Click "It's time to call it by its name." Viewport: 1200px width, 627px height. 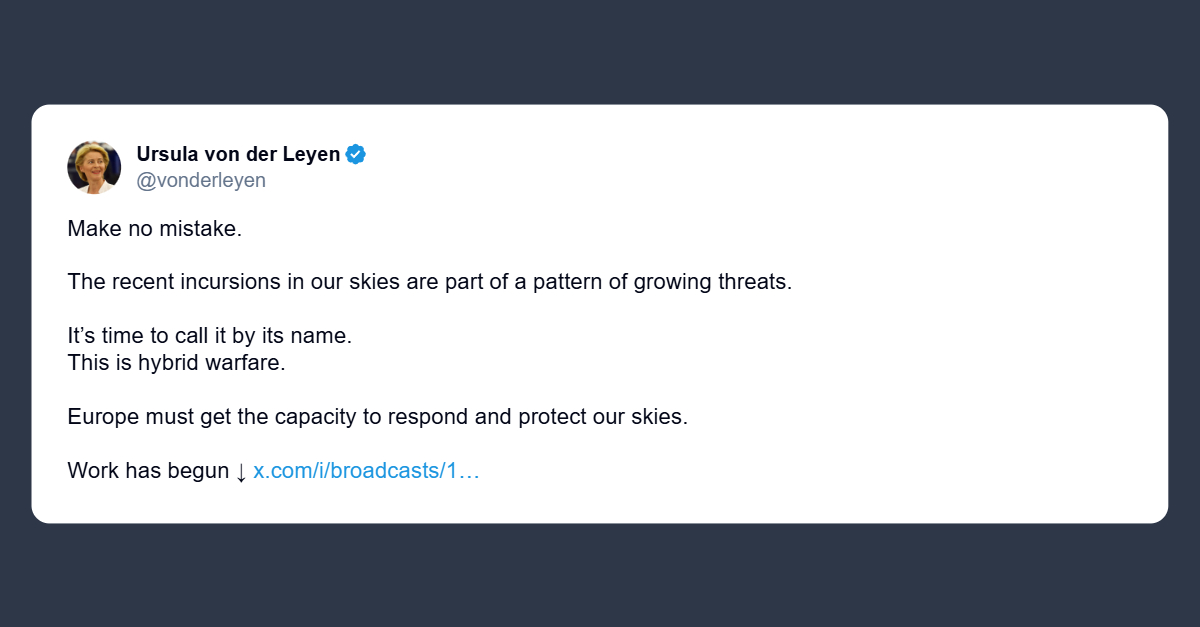(209, 336)
